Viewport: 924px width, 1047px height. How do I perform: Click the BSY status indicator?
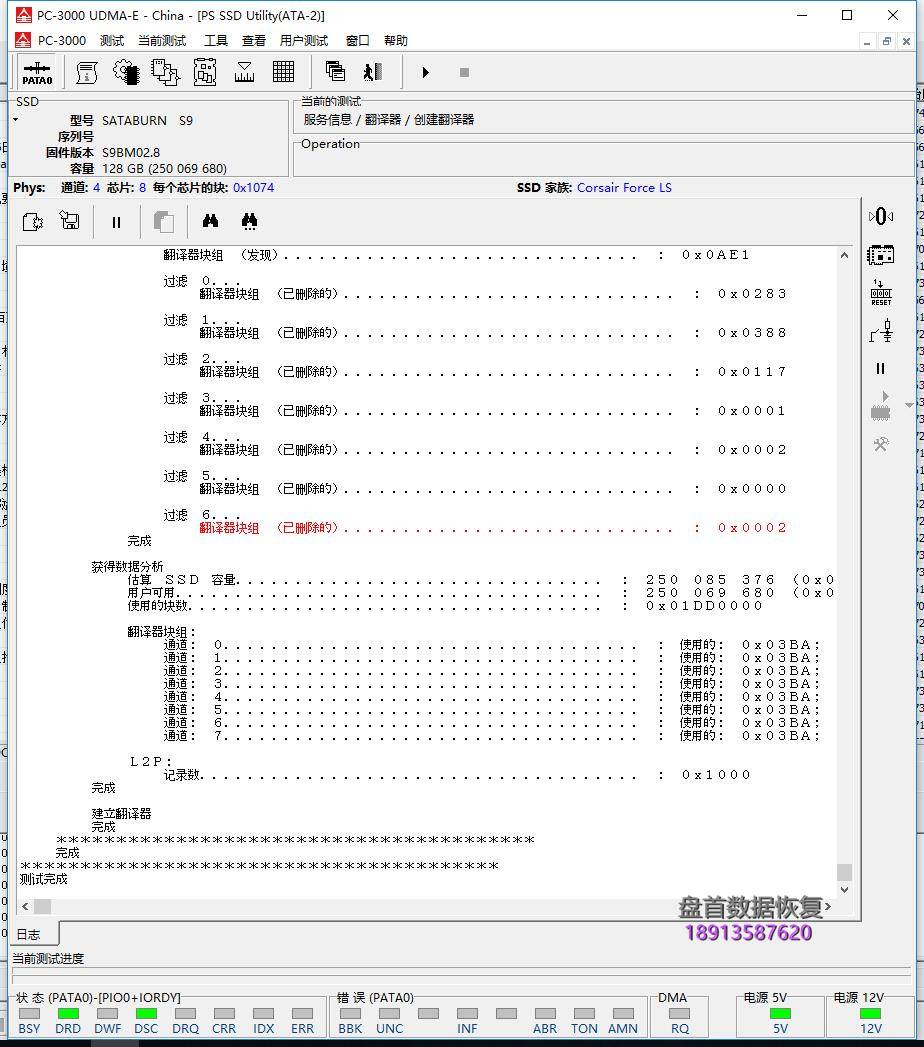[29, 1014]
